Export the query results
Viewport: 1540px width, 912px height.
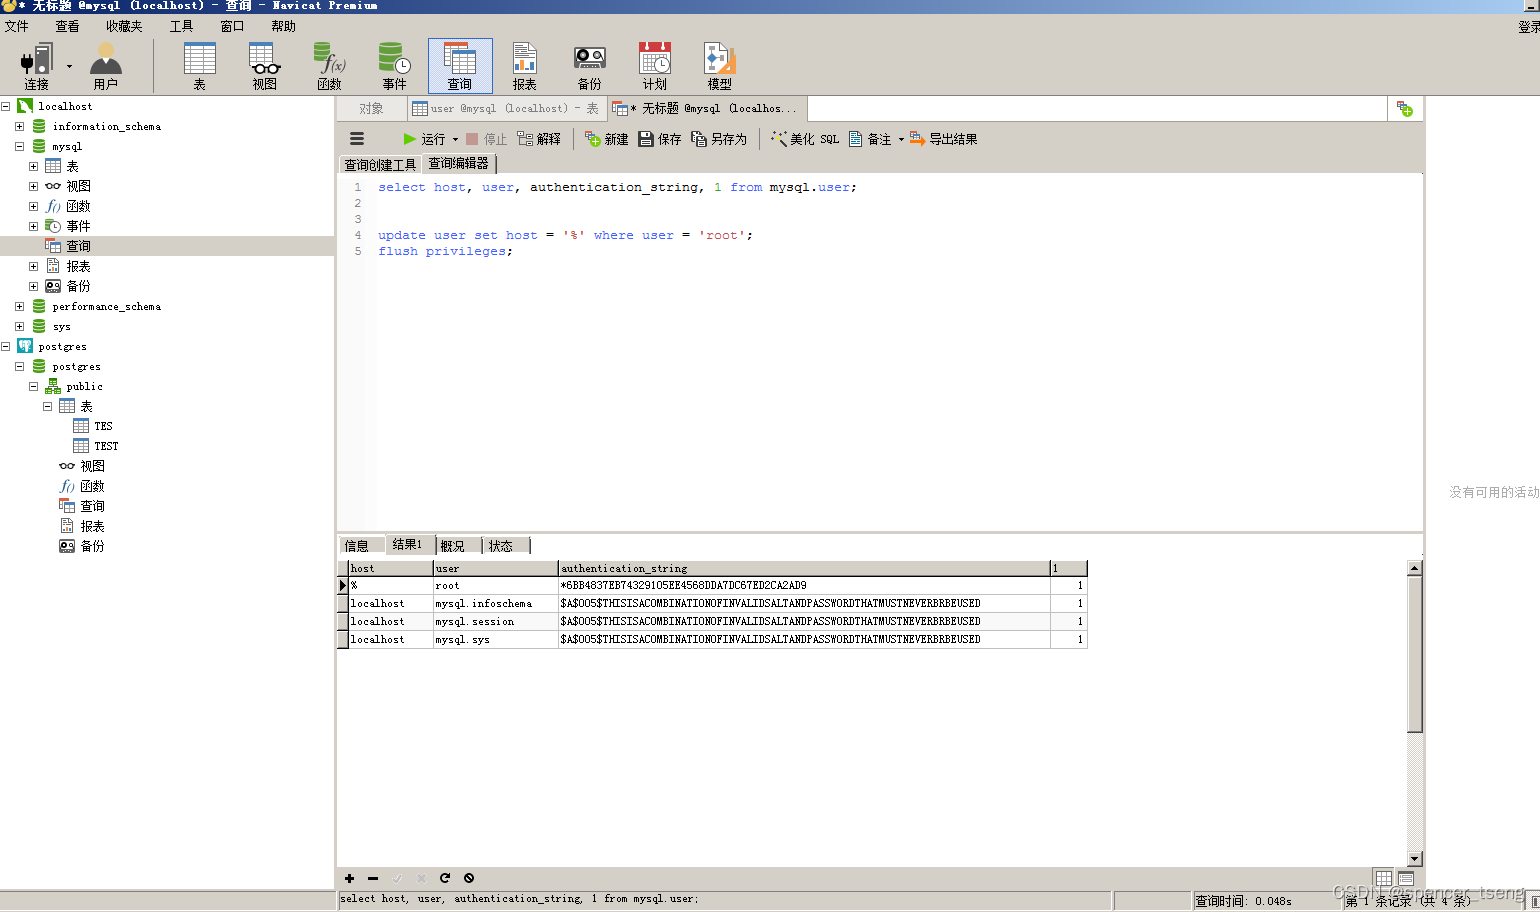[939, 139]
